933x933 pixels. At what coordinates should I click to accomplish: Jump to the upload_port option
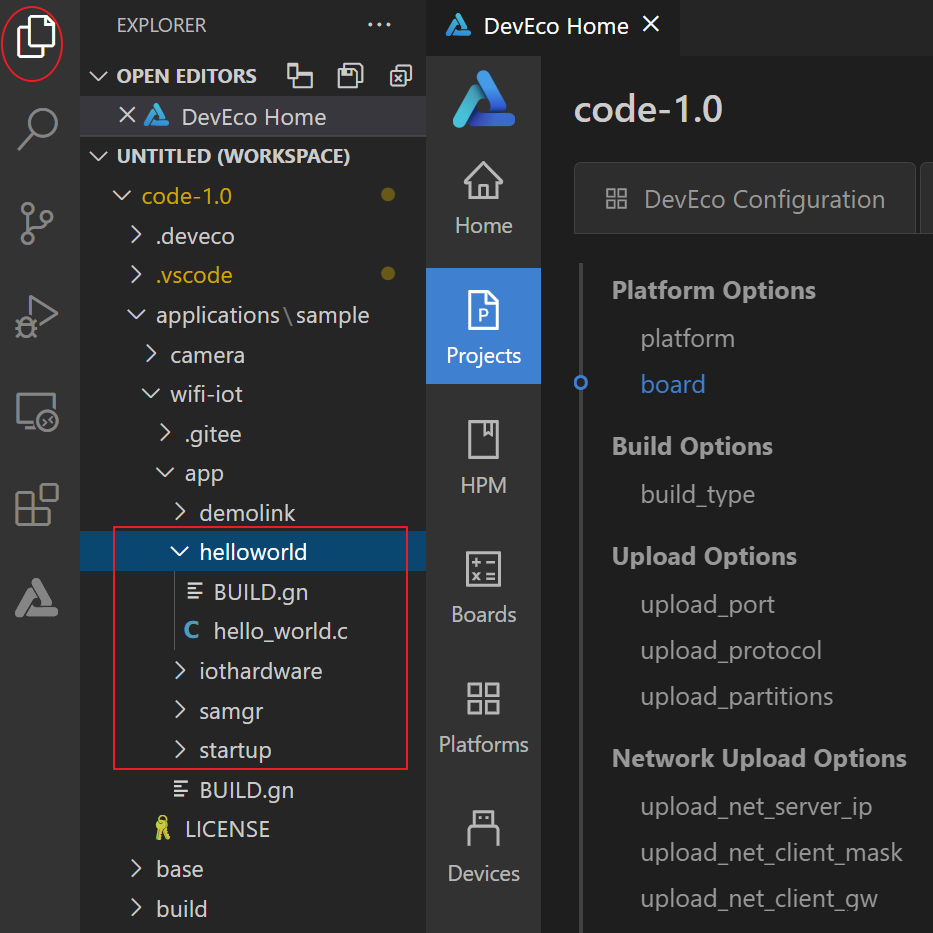(x=707, y=605)
